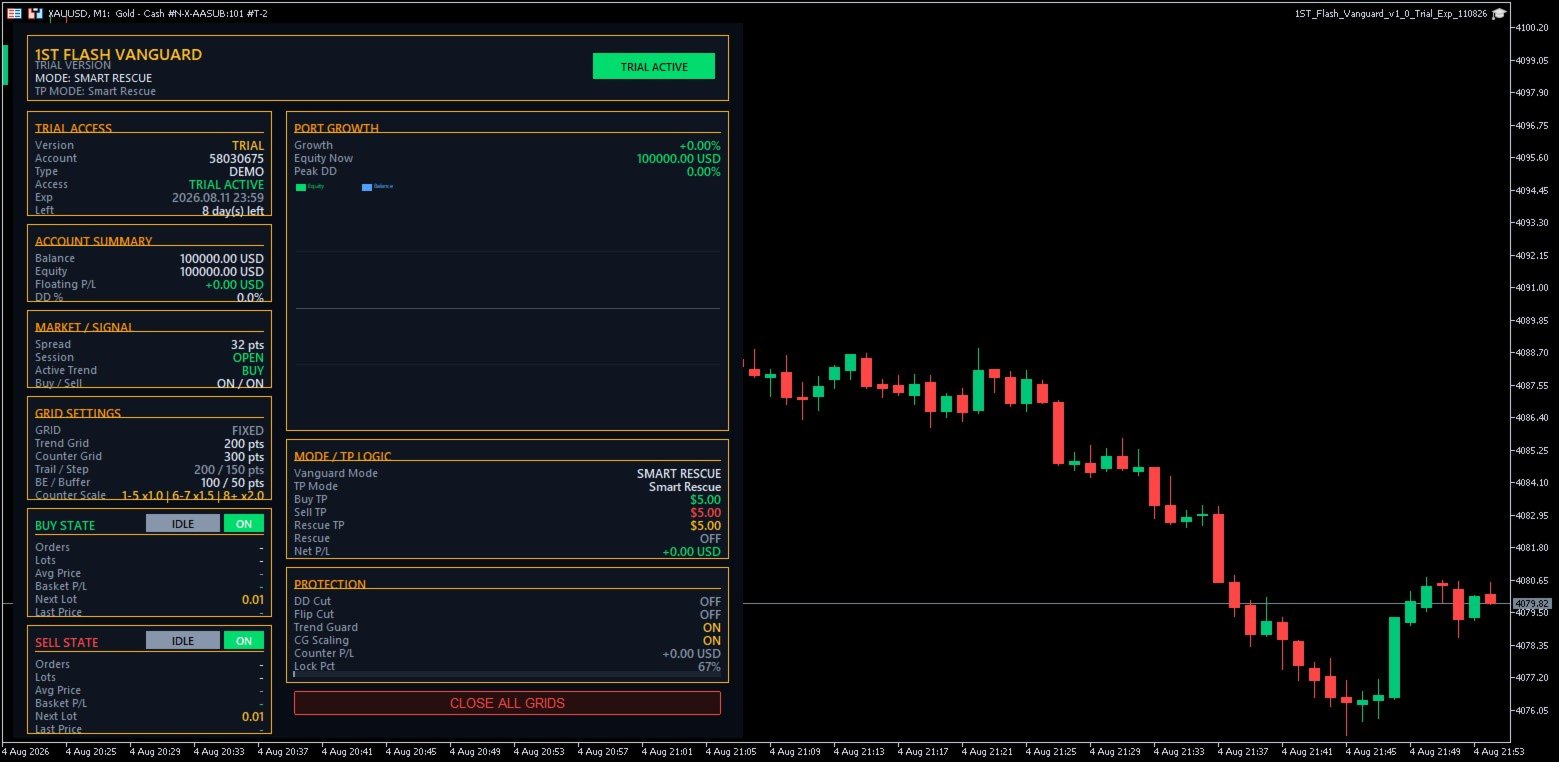The height and width of the screenshot is (762, 1559).
Task: Select the PORT GROWTH panel header
Action: pyautogui.click(x=336, y=128)
